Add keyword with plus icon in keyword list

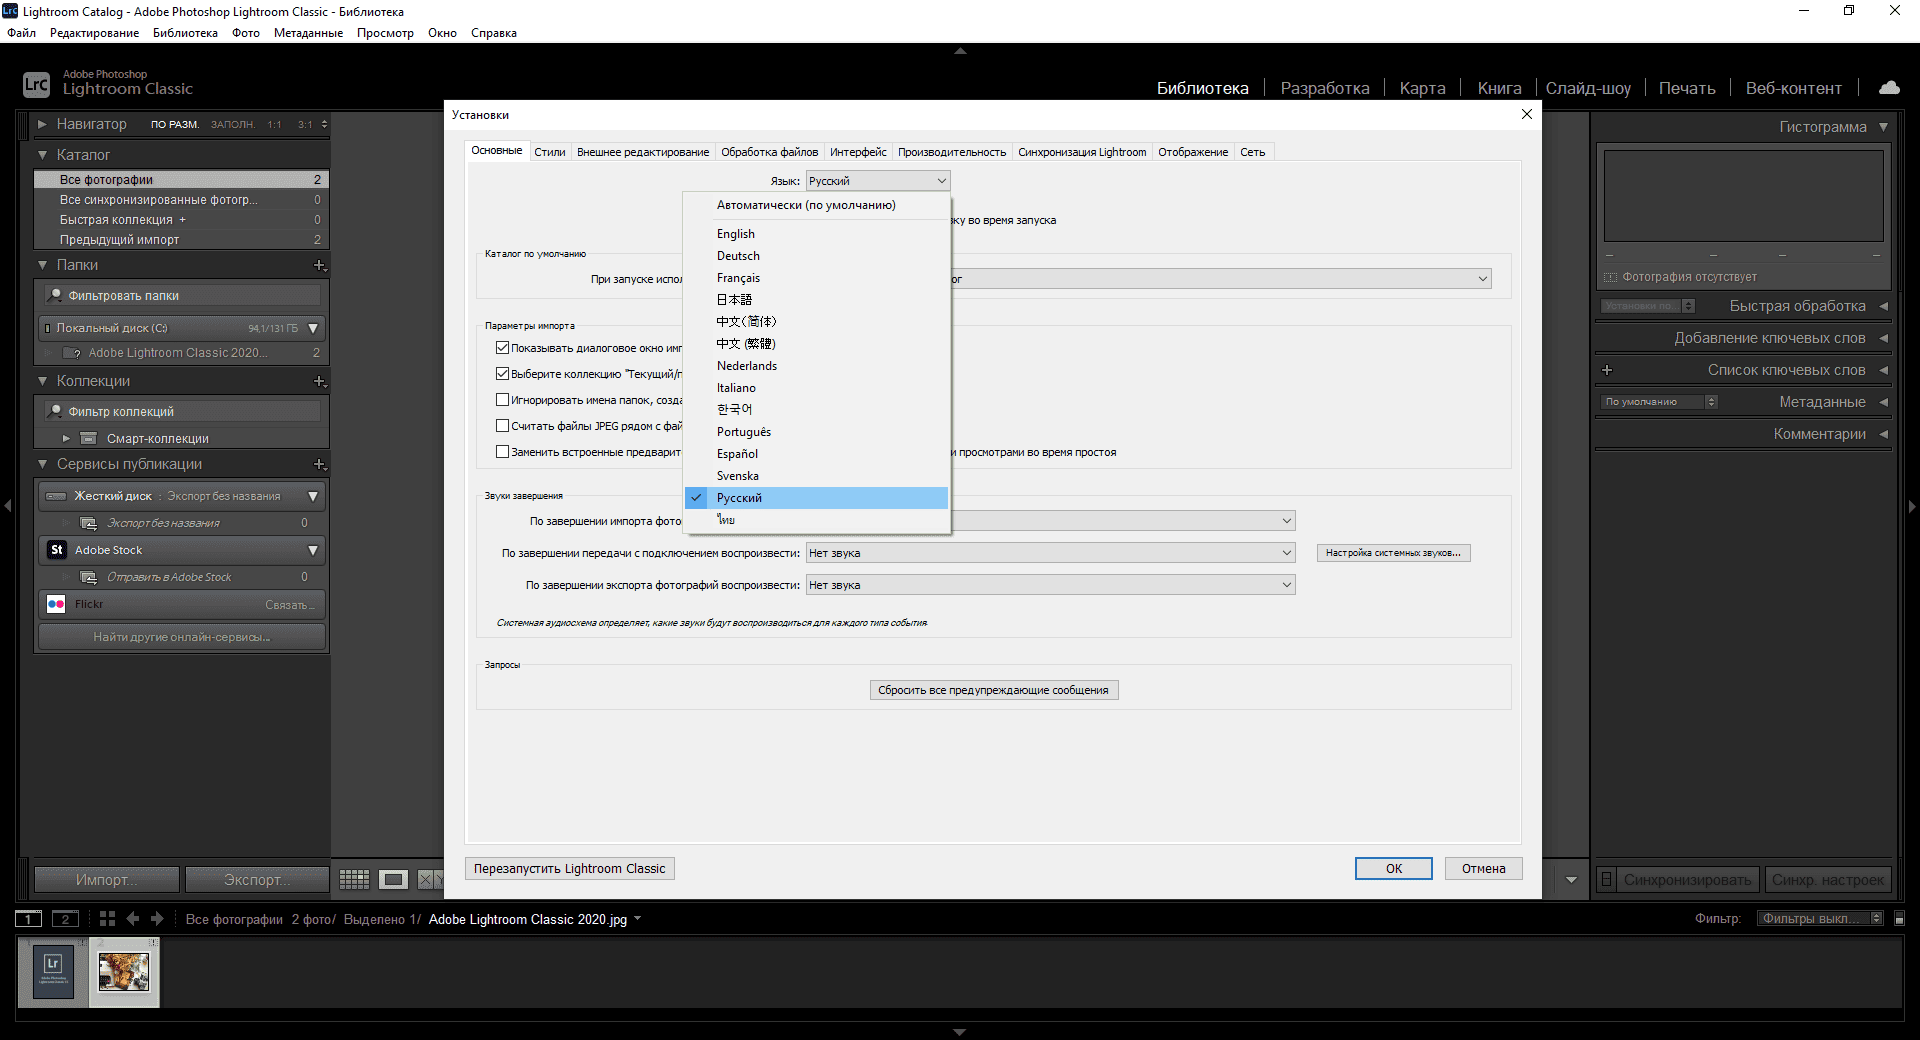(x=1607, y=370)
